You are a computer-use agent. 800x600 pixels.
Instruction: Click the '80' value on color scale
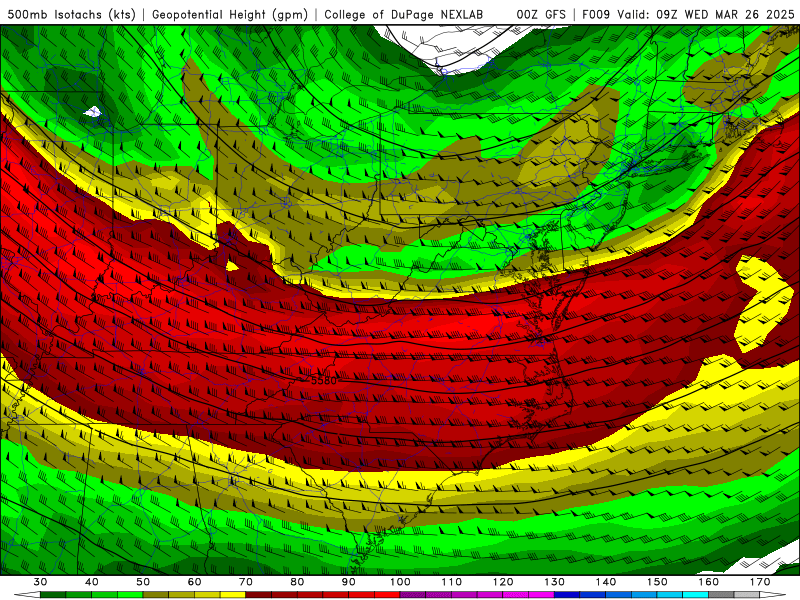pos(297,582)
